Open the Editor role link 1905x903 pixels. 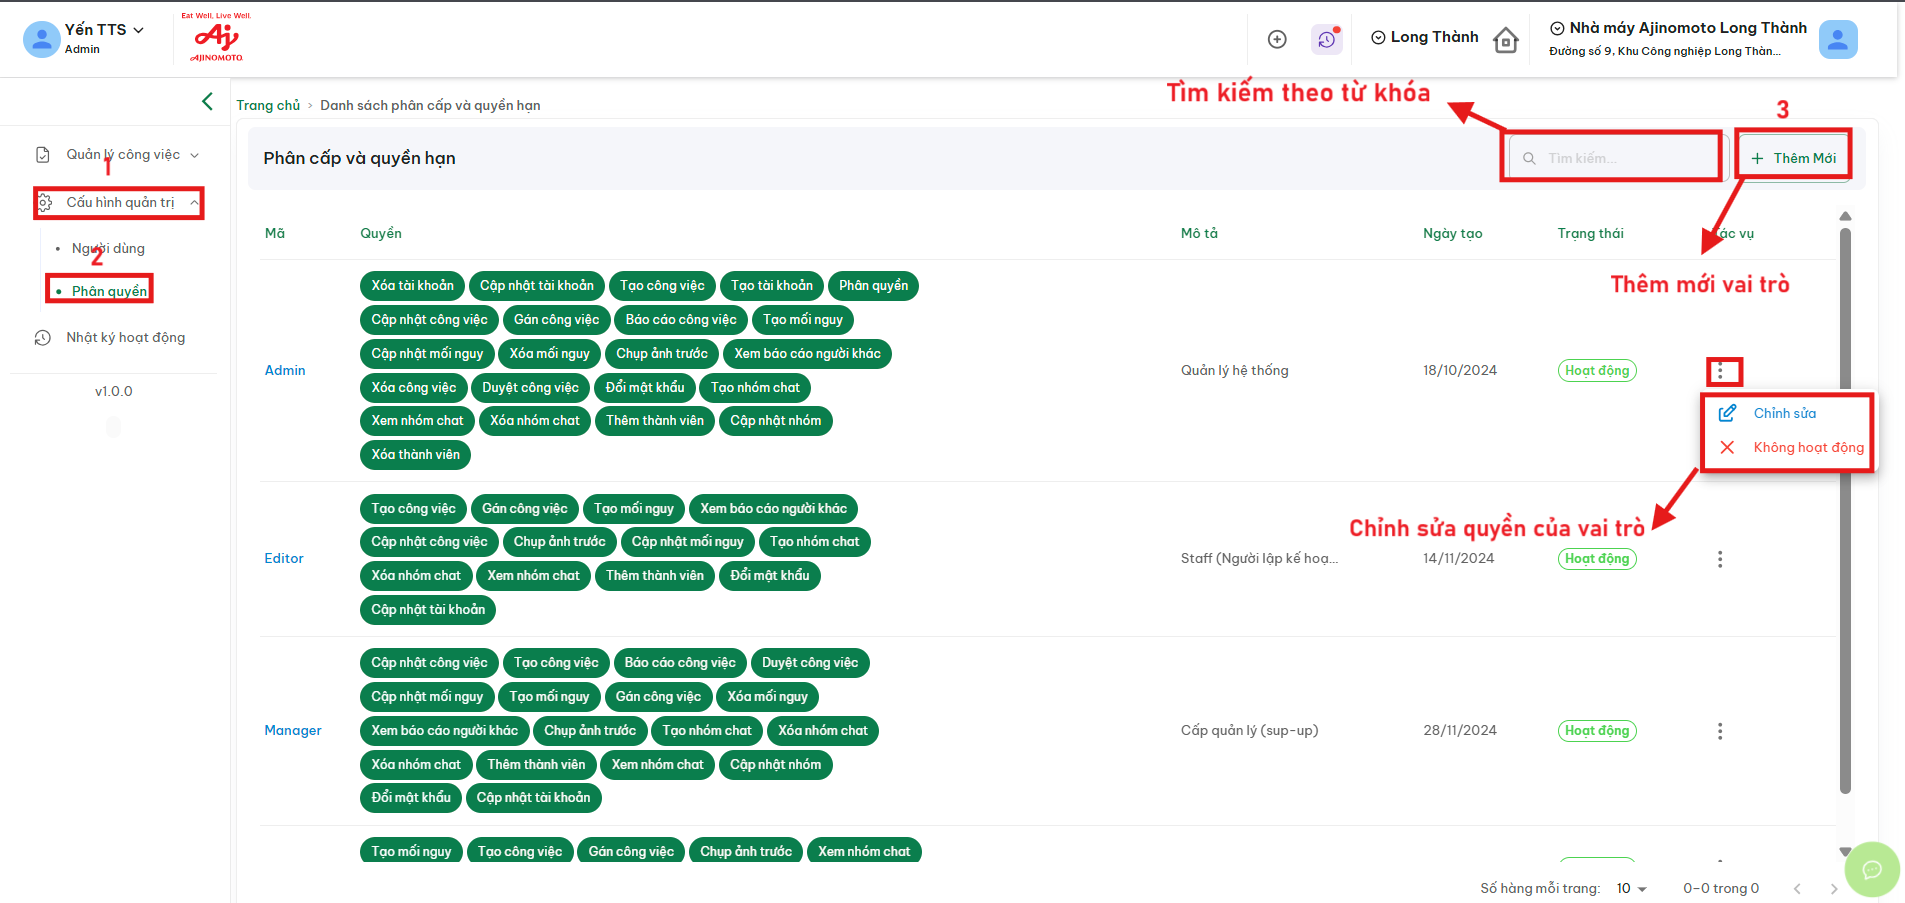pos(284,558)
